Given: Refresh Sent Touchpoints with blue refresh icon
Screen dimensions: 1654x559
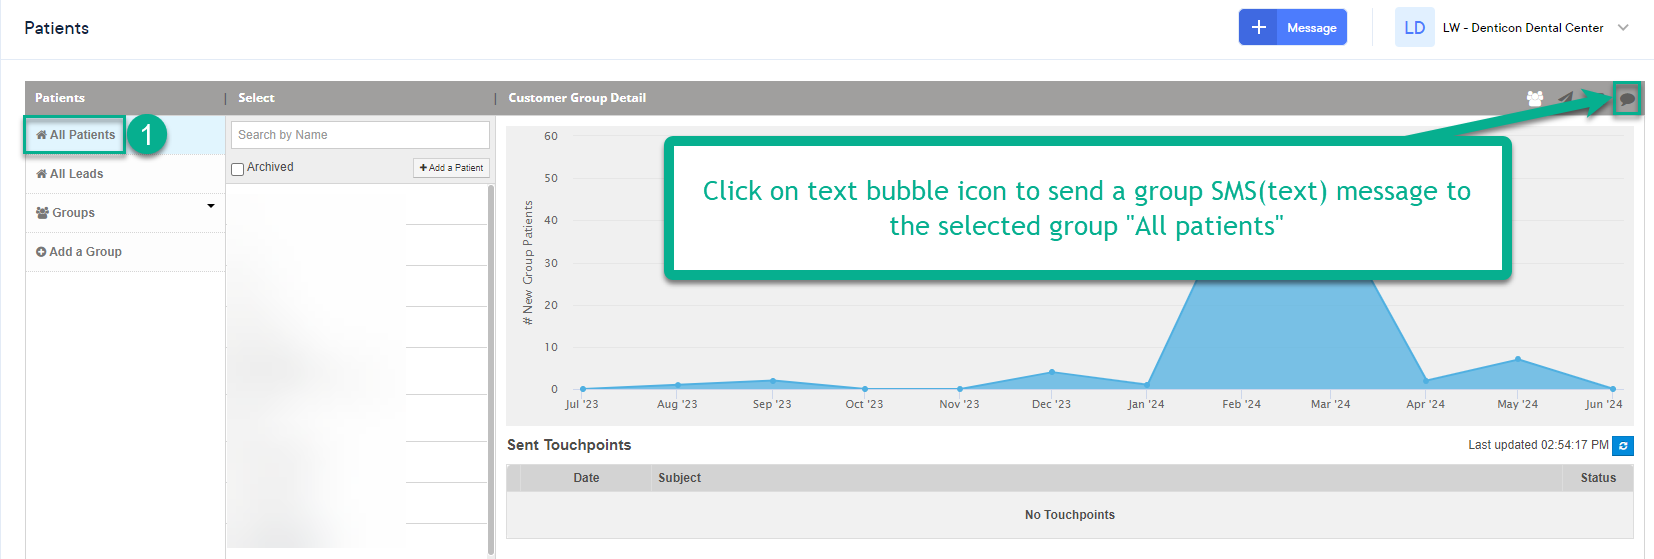Looking at the screenshot, I should click(x=1623, y=446).
